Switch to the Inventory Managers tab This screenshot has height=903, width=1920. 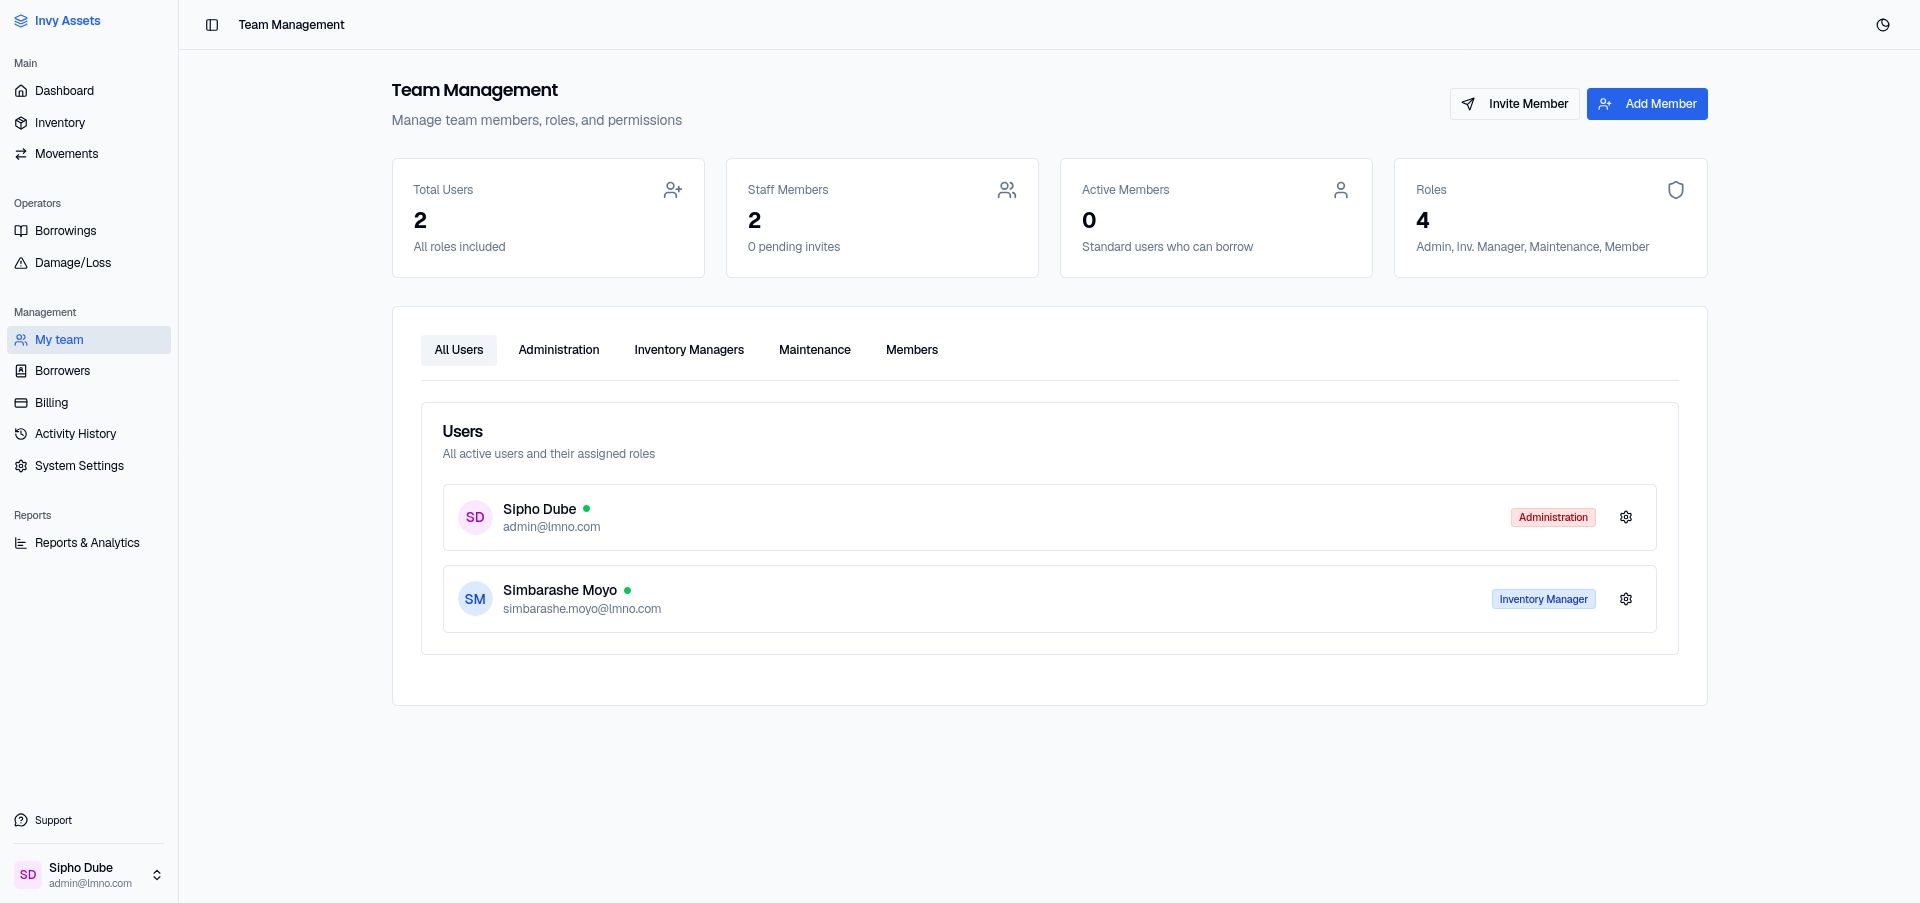[689, 350]
